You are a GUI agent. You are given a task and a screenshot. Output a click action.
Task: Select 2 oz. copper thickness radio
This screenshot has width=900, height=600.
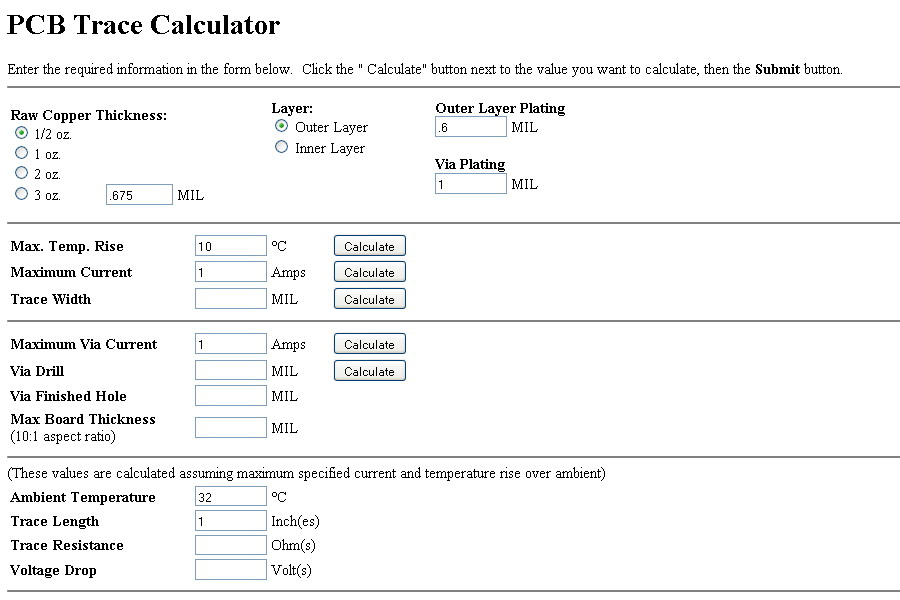coord(21,174)
